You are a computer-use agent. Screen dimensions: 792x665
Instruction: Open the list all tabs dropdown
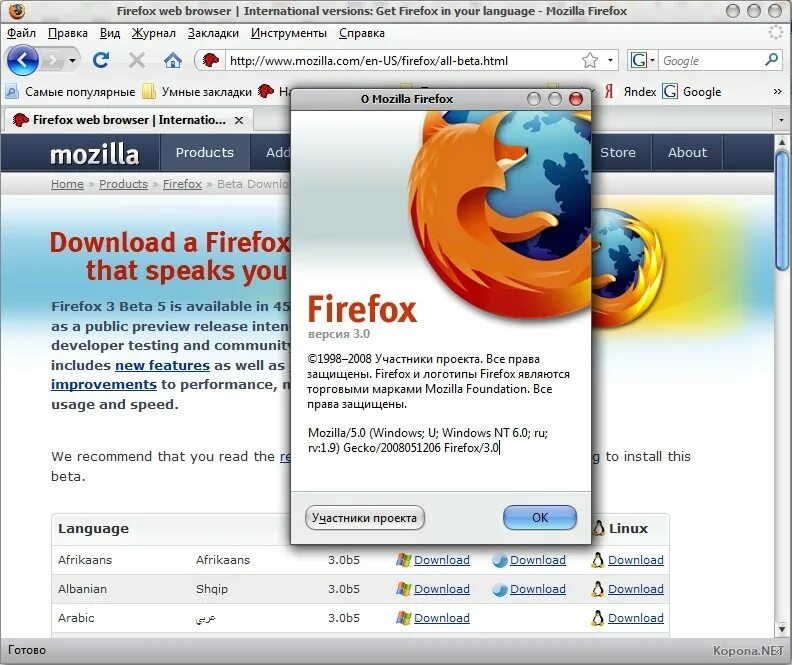click(781, 120)
